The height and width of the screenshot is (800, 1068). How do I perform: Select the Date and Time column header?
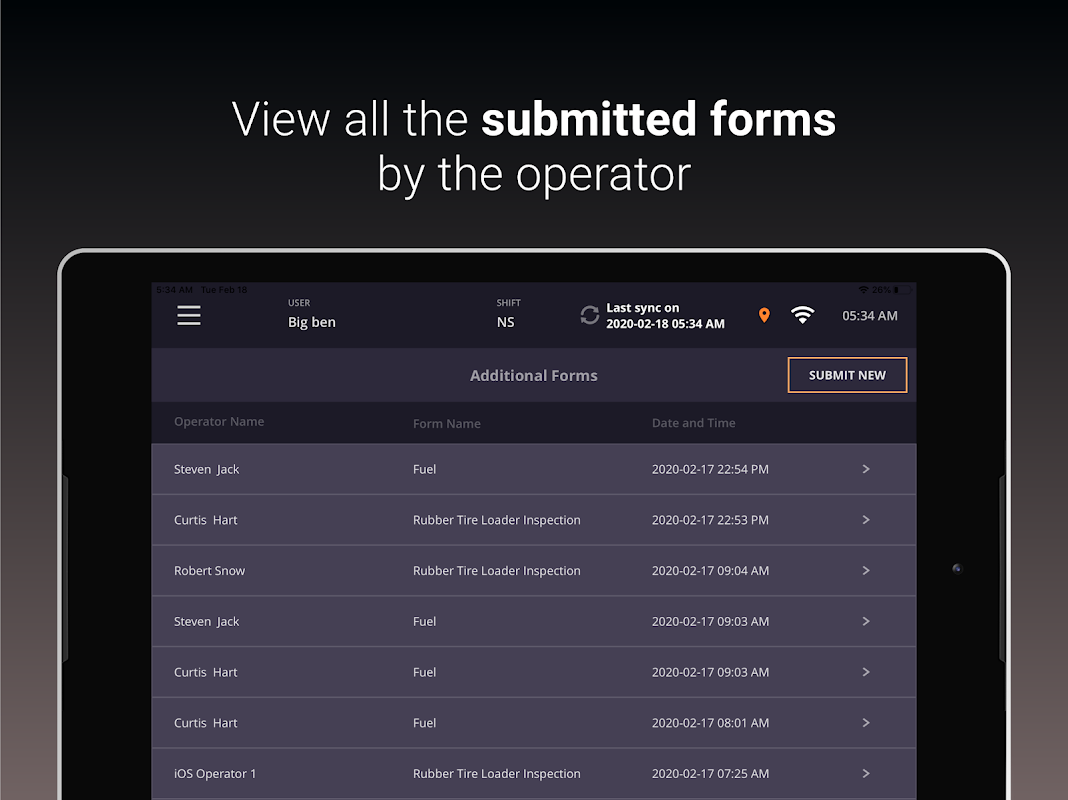pyautogui.click(x=693, y=423)
